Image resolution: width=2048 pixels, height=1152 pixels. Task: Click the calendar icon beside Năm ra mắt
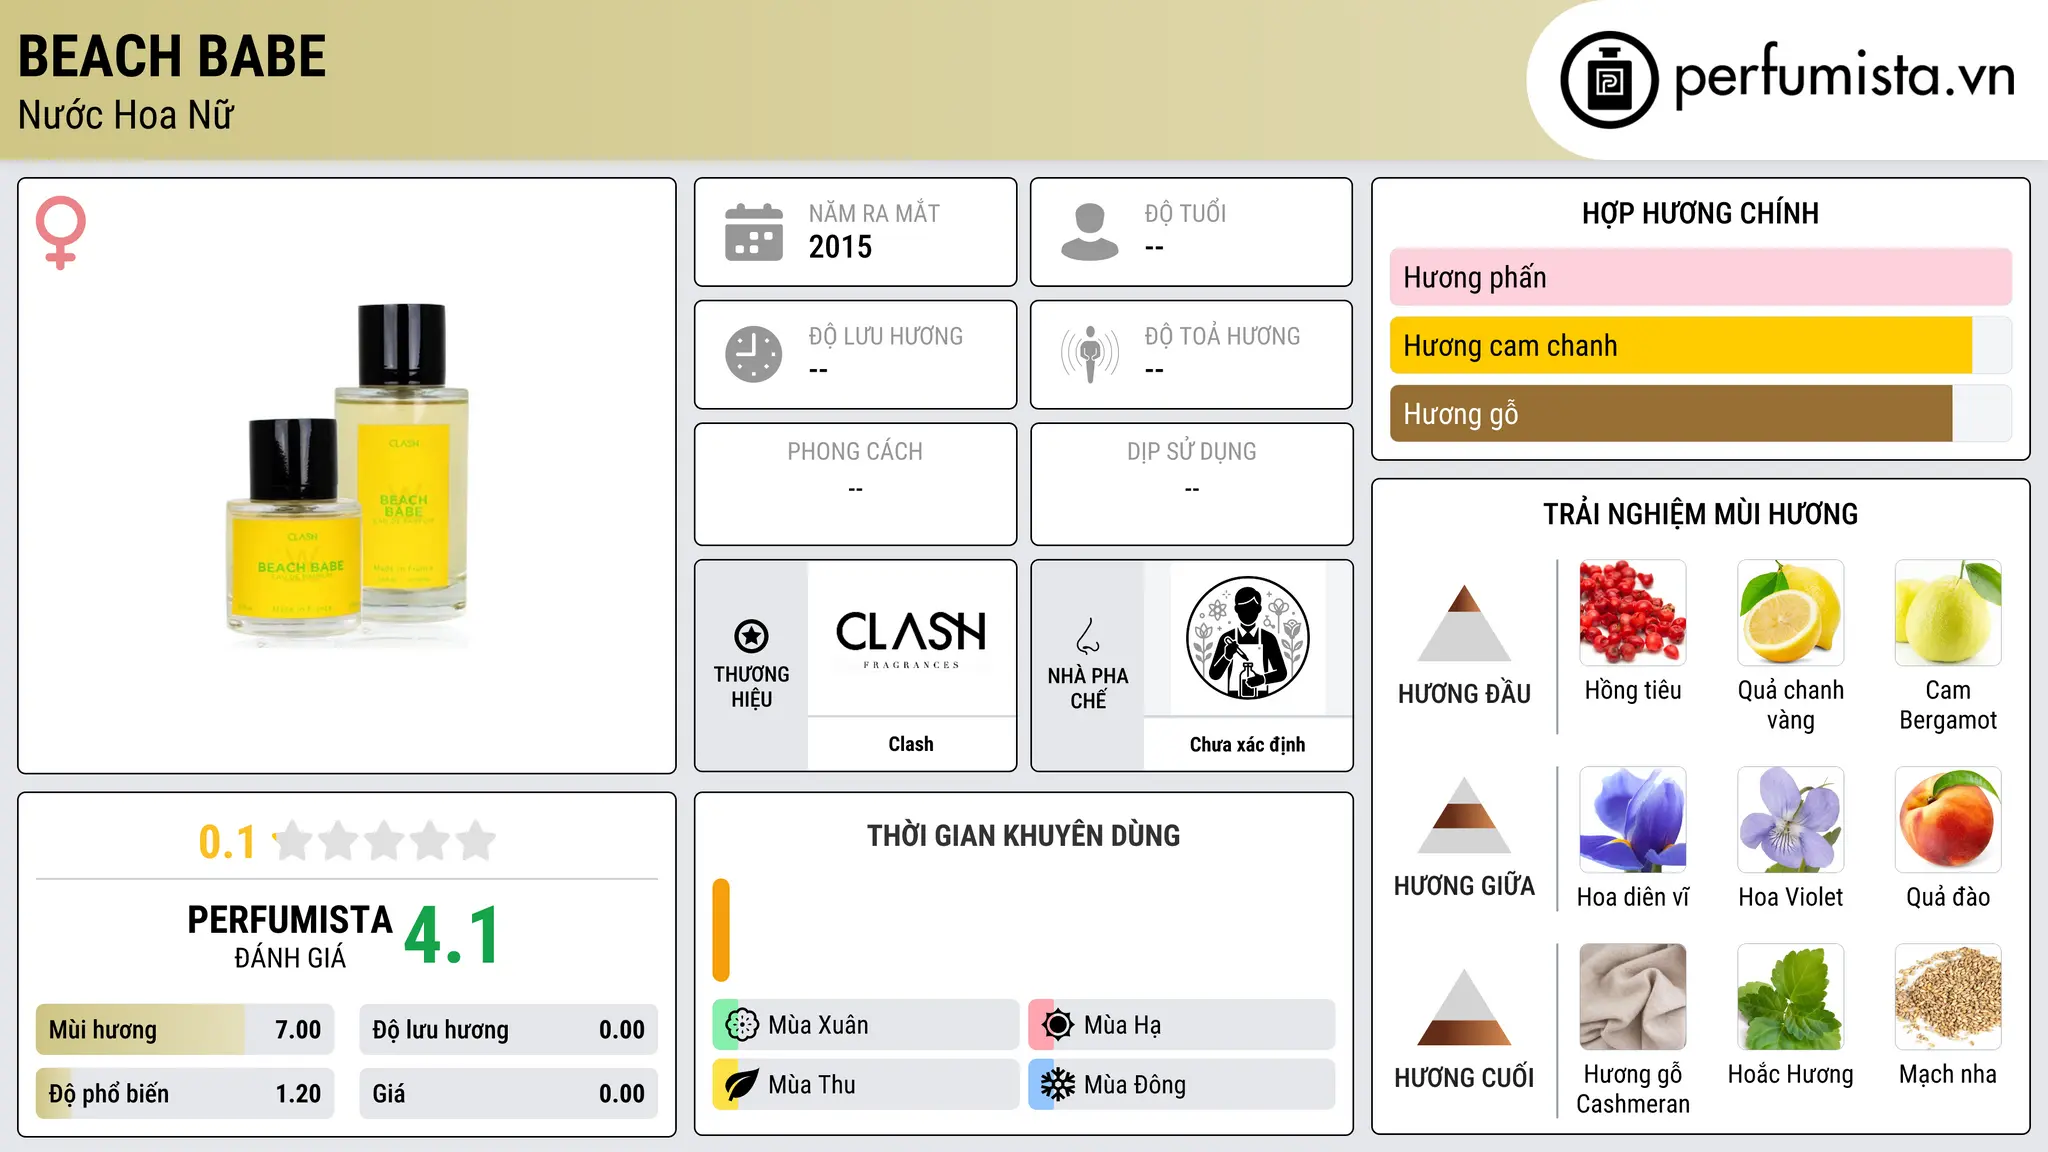(754, 232)
